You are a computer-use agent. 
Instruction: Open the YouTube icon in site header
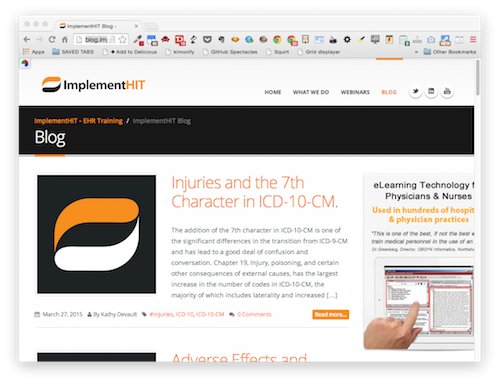point(447,91)
